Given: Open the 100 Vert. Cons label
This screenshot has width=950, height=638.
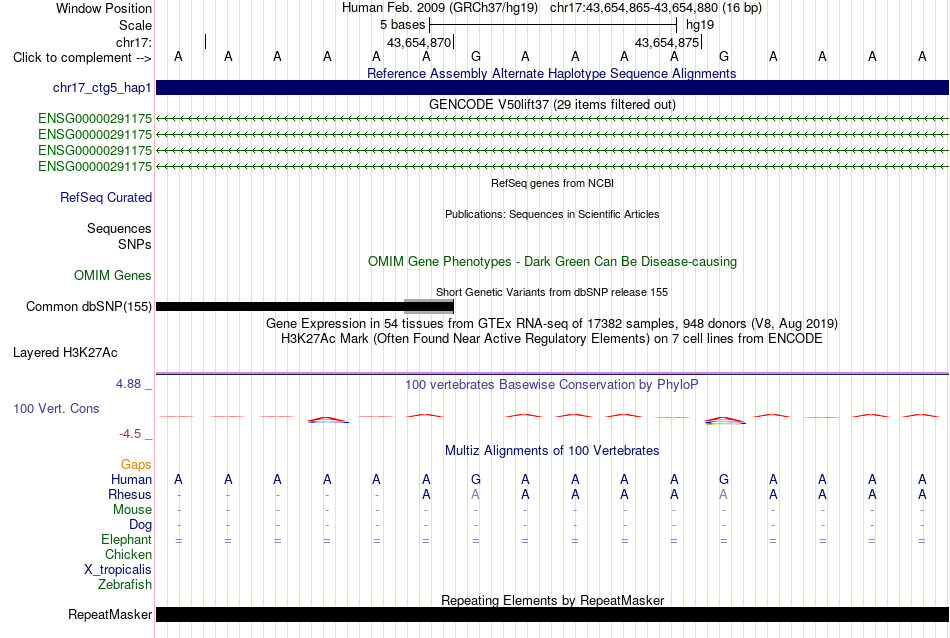Looking at the screenshot, I should coord(56,409).
